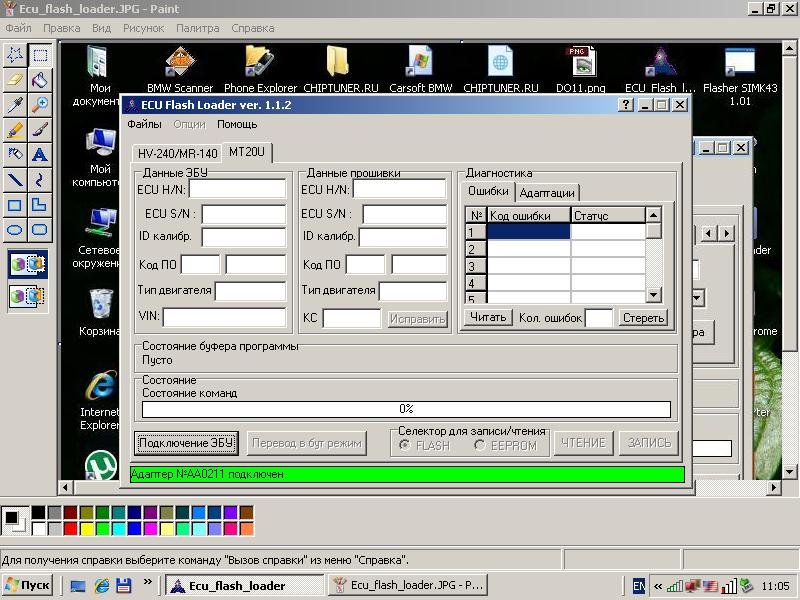Toggle the EN keyboard language indicator
800x600 pixels.
tap(639, 586)
